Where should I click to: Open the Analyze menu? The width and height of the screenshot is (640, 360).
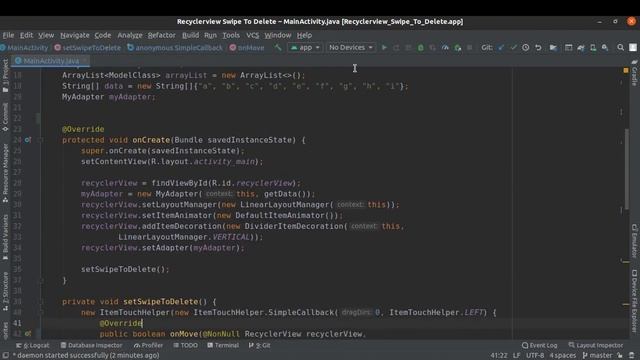130,35
